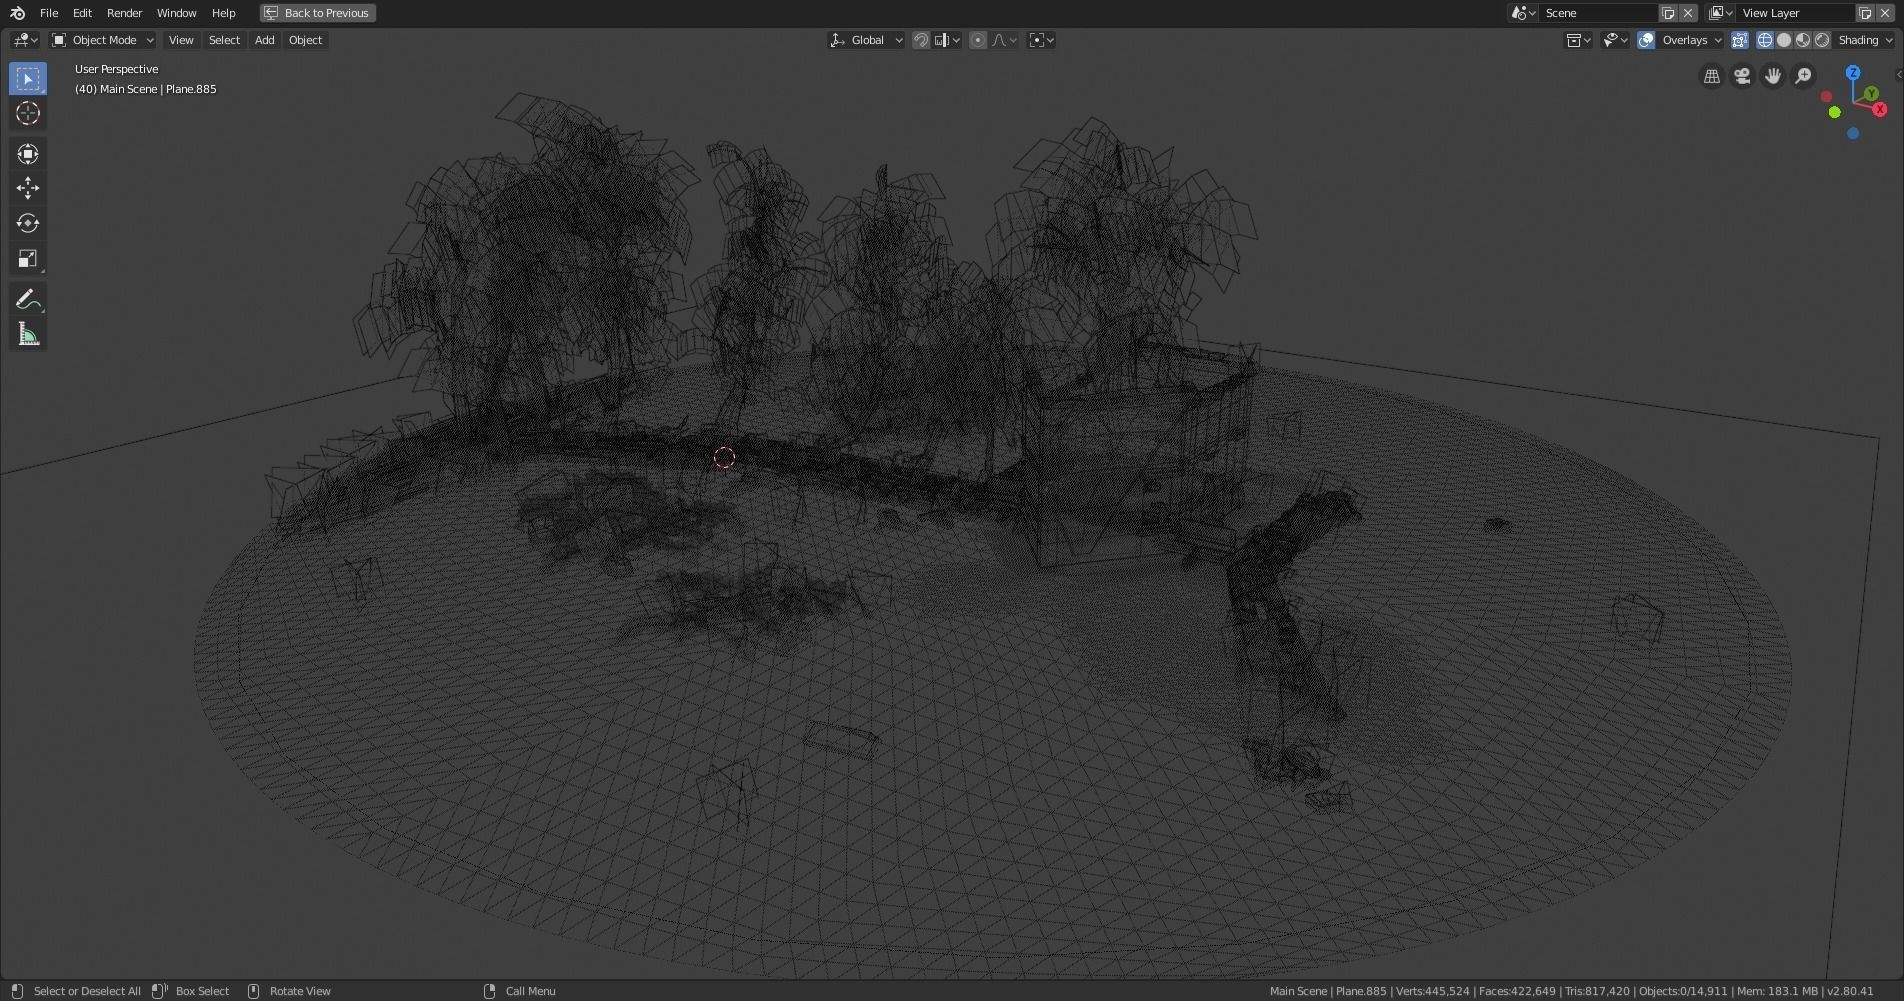Viewport: 1904px width, 1001px height.
Task: Pick the Rotate tool
Action: (28, 224)
